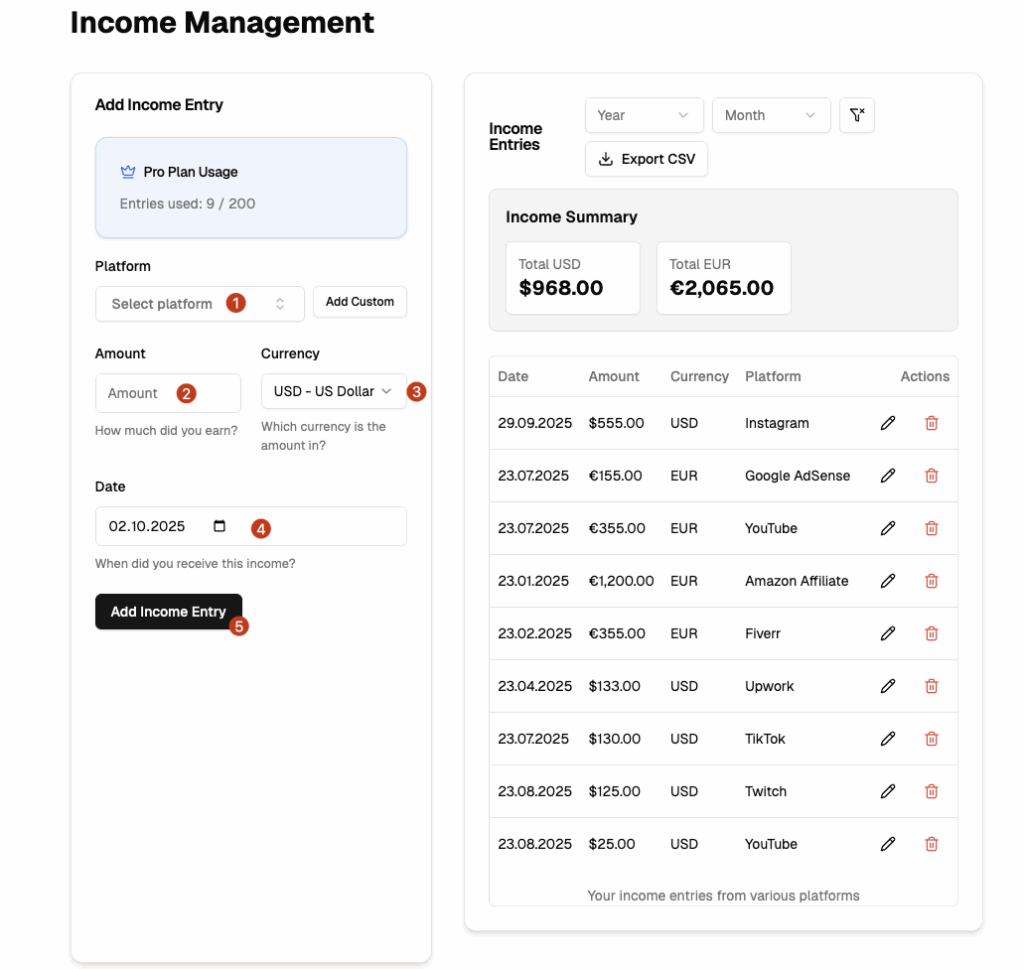The width and height of the screenshot is (1024, 969).
Task: Click the Add Custom button
Action: (x=359, y=302)
